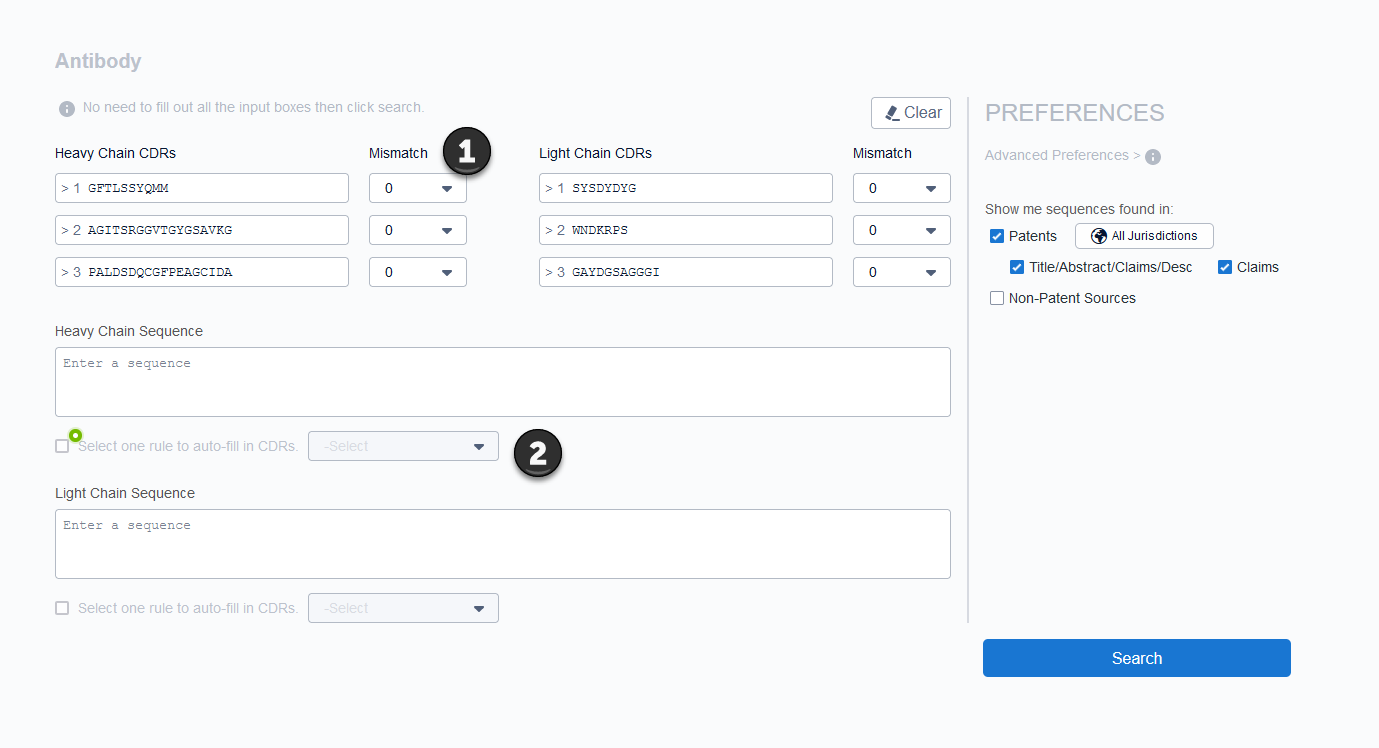This screenshot has height=748, width=1379.
Task: Click the light chain CDR 3 input field
Action: [685, 272]
